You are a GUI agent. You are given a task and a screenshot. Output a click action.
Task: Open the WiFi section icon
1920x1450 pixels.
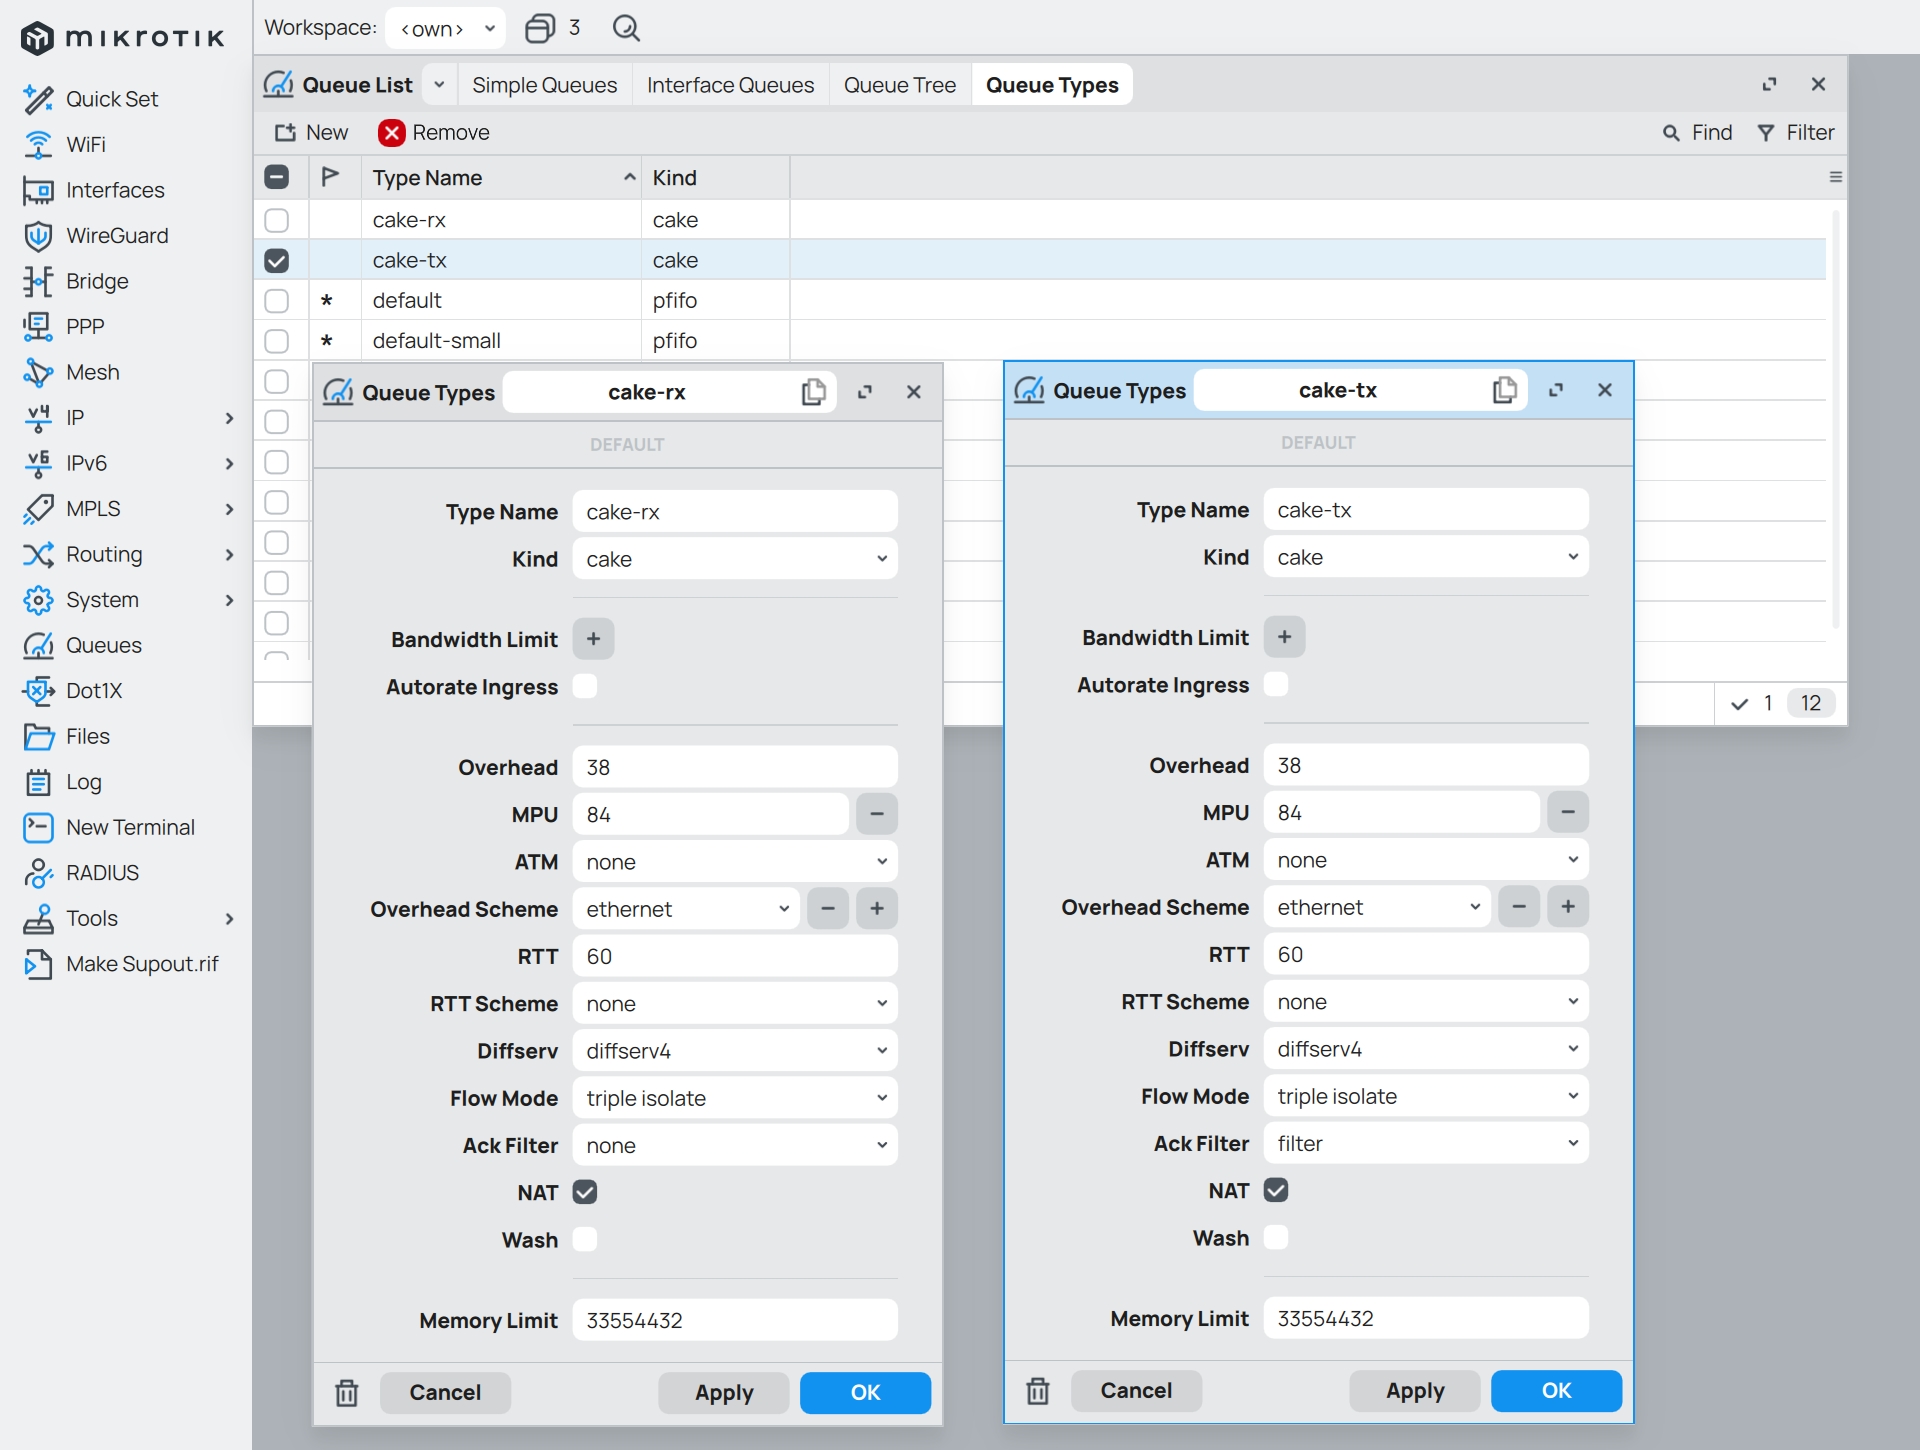point(38,145)
